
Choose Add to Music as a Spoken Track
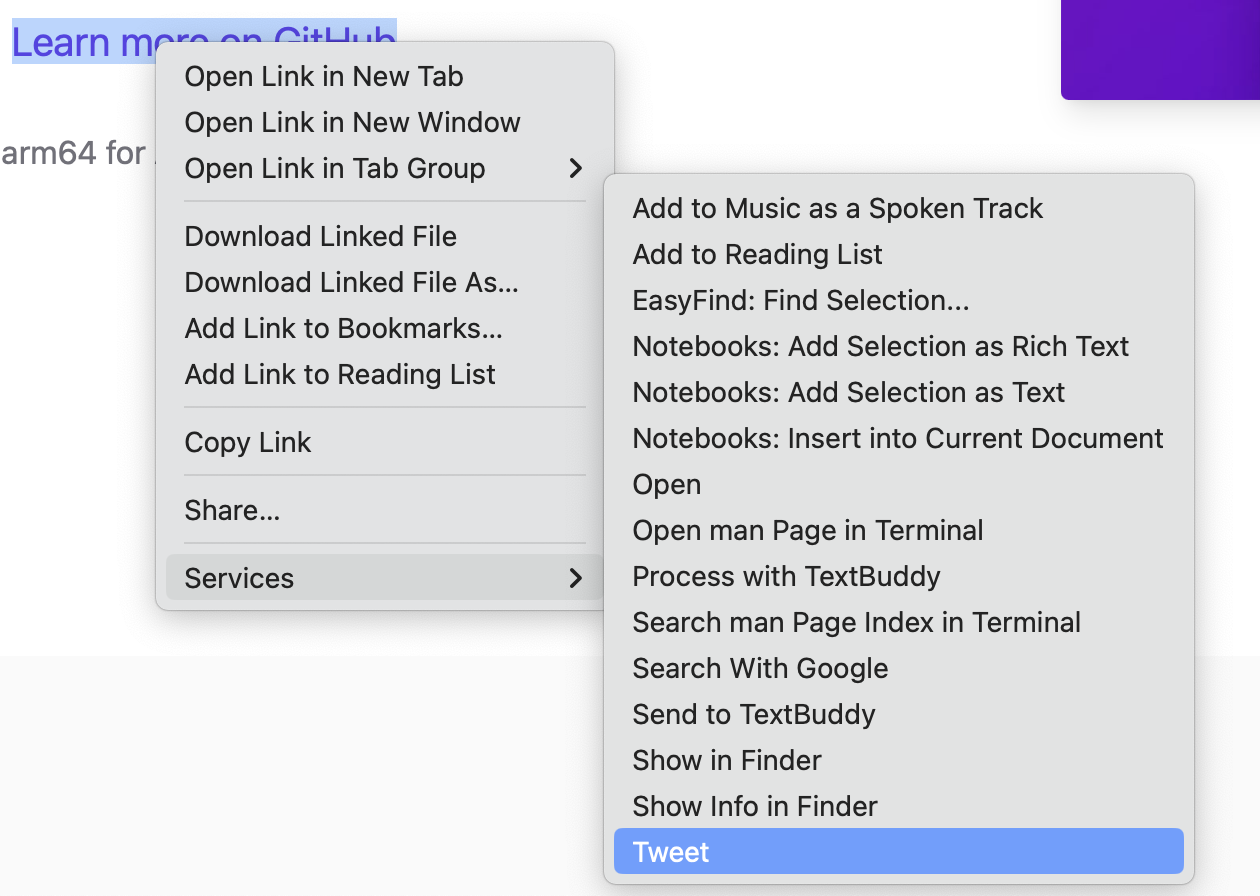pyautogui.click(x=837, y=208)
